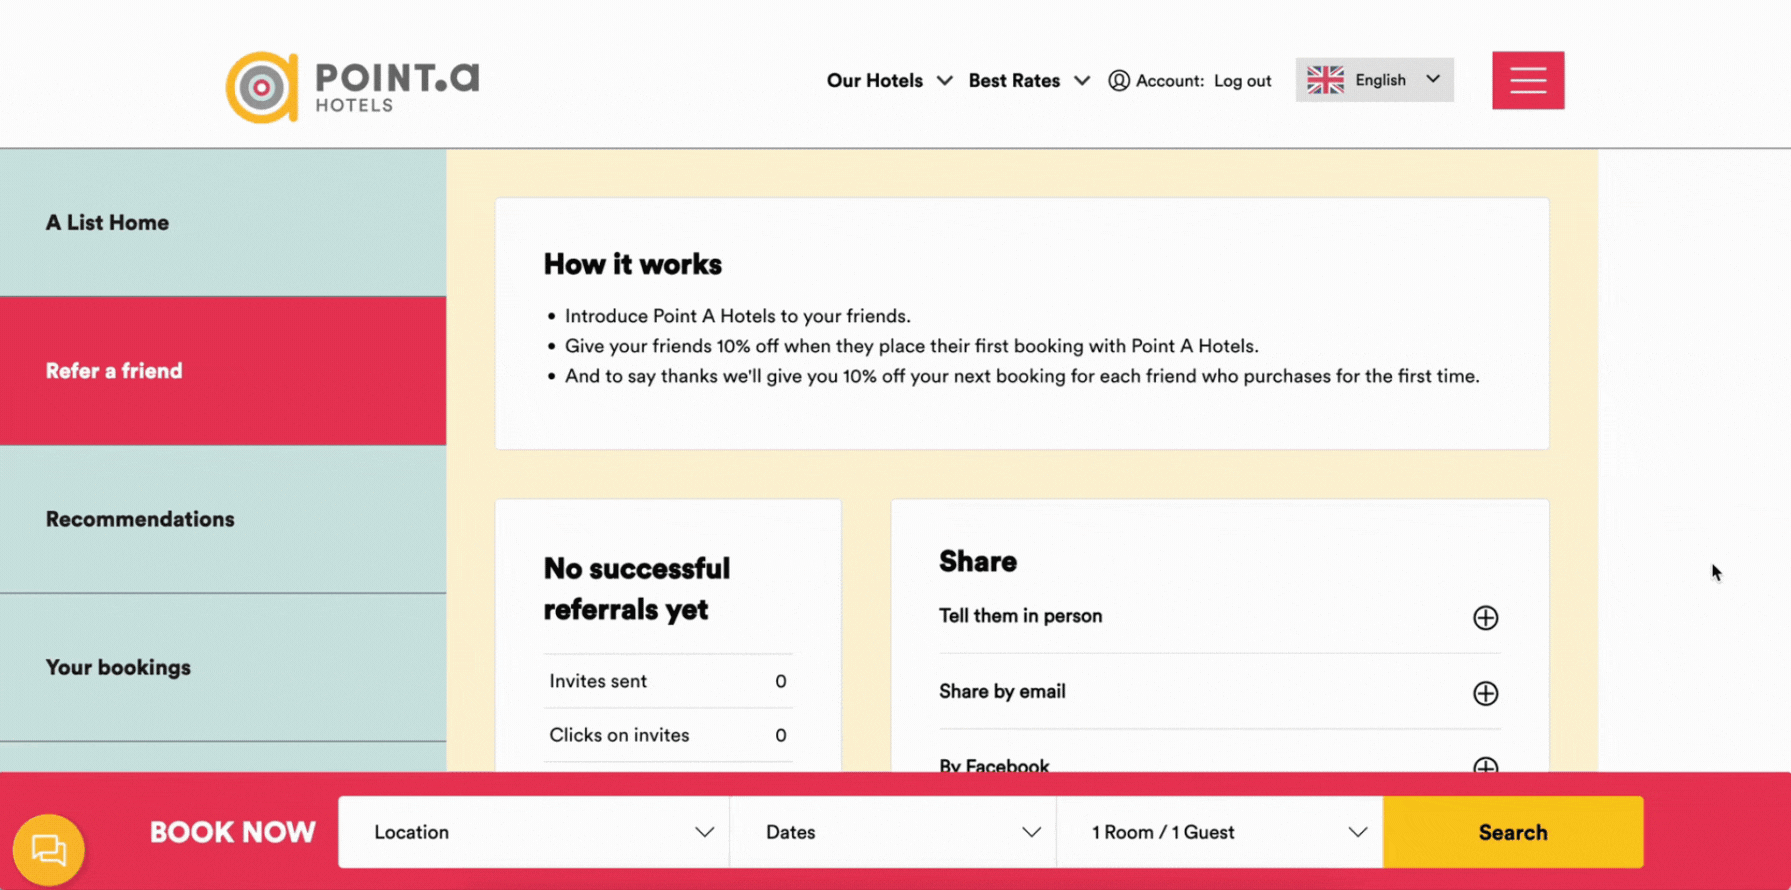
Task: Open the live chat bubble icon
Action: (48, 849)
